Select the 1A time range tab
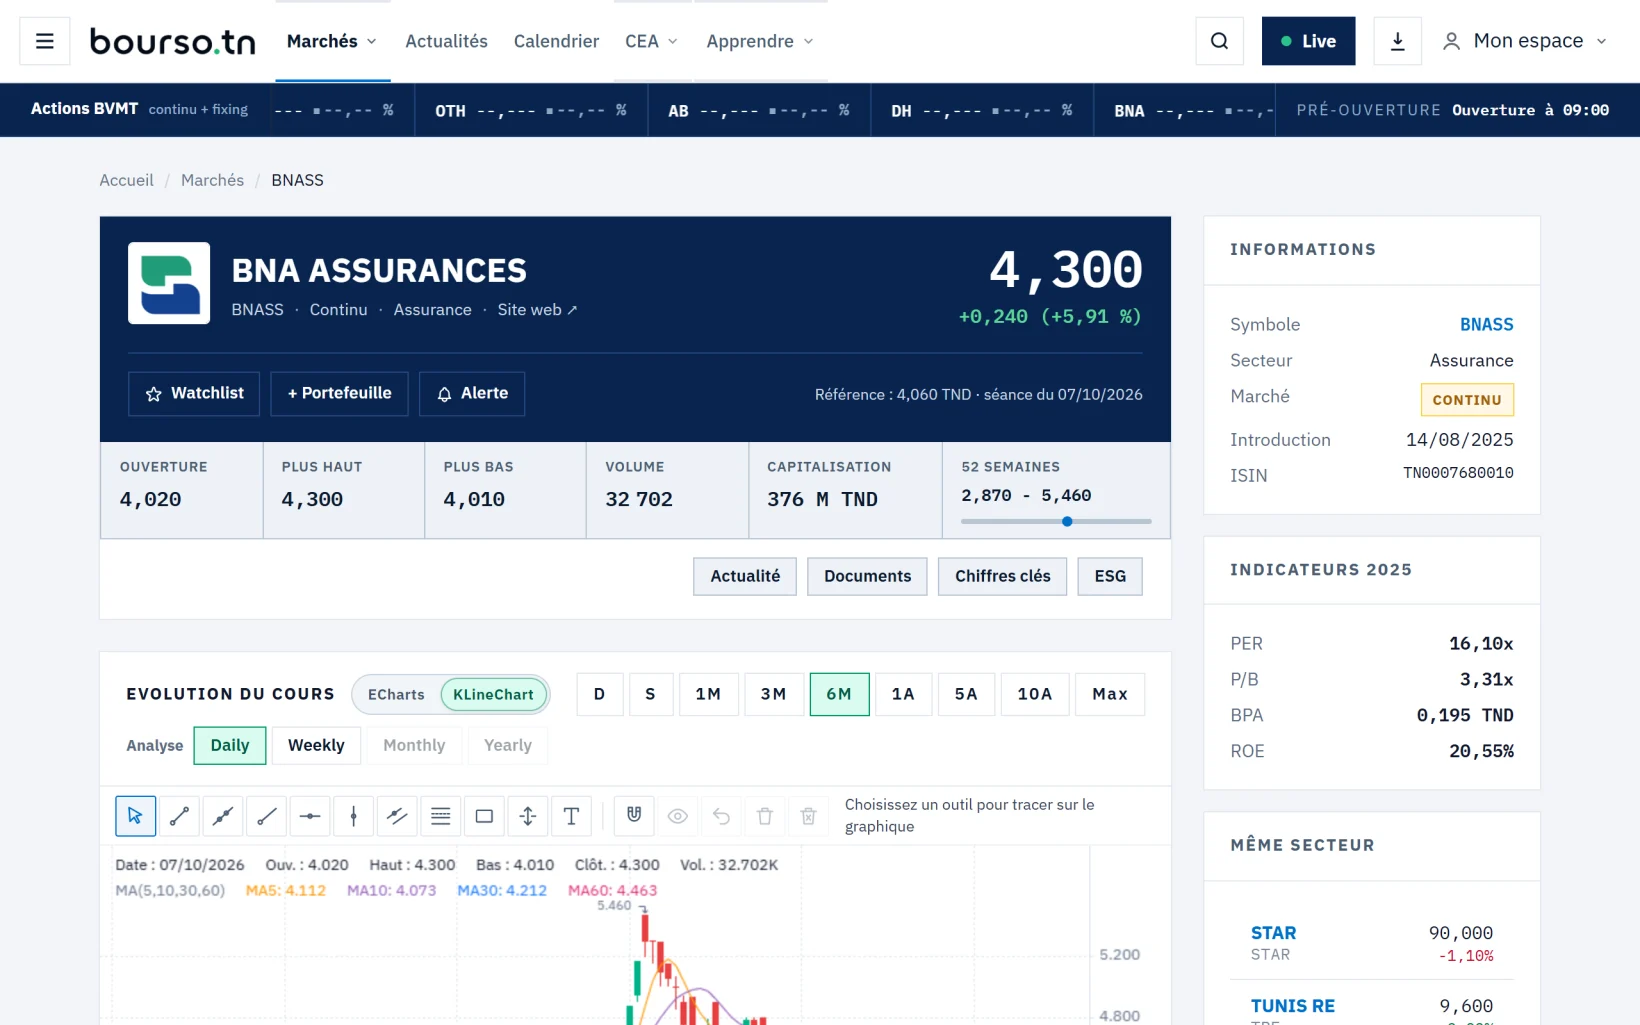 pyautogui.click(x=903, y=694)
